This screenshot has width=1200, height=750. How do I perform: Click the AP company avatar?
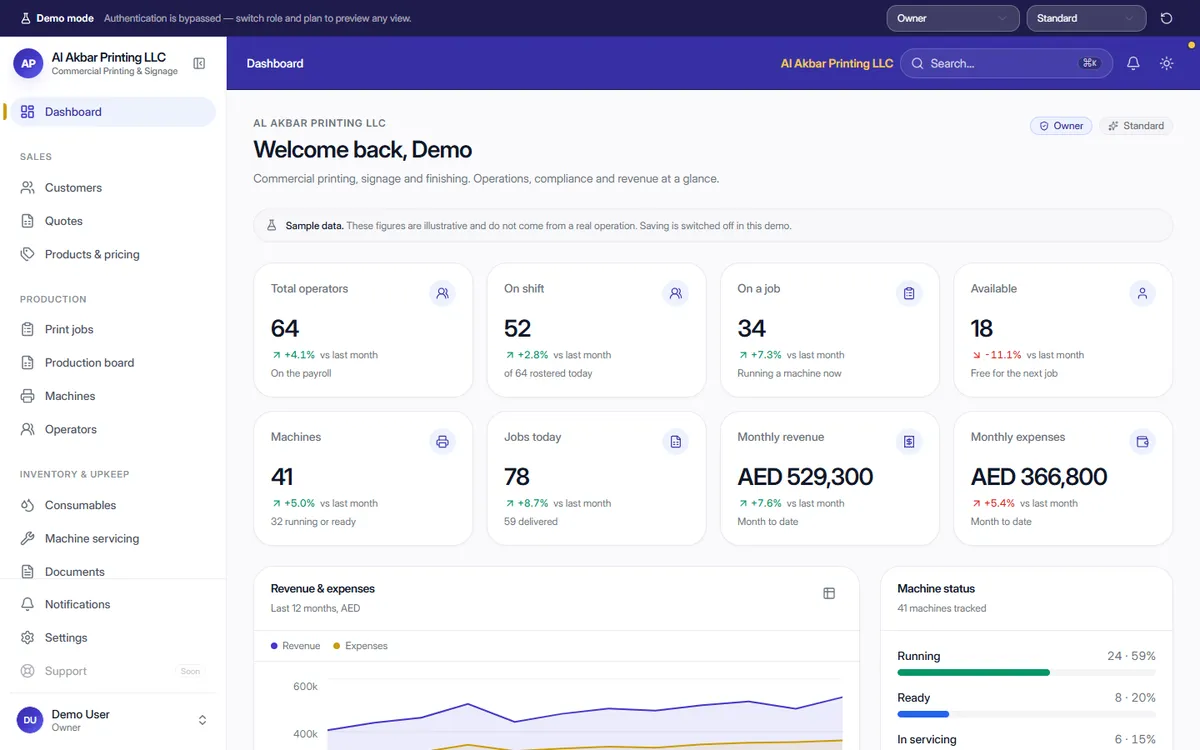[x=28, y=64]
